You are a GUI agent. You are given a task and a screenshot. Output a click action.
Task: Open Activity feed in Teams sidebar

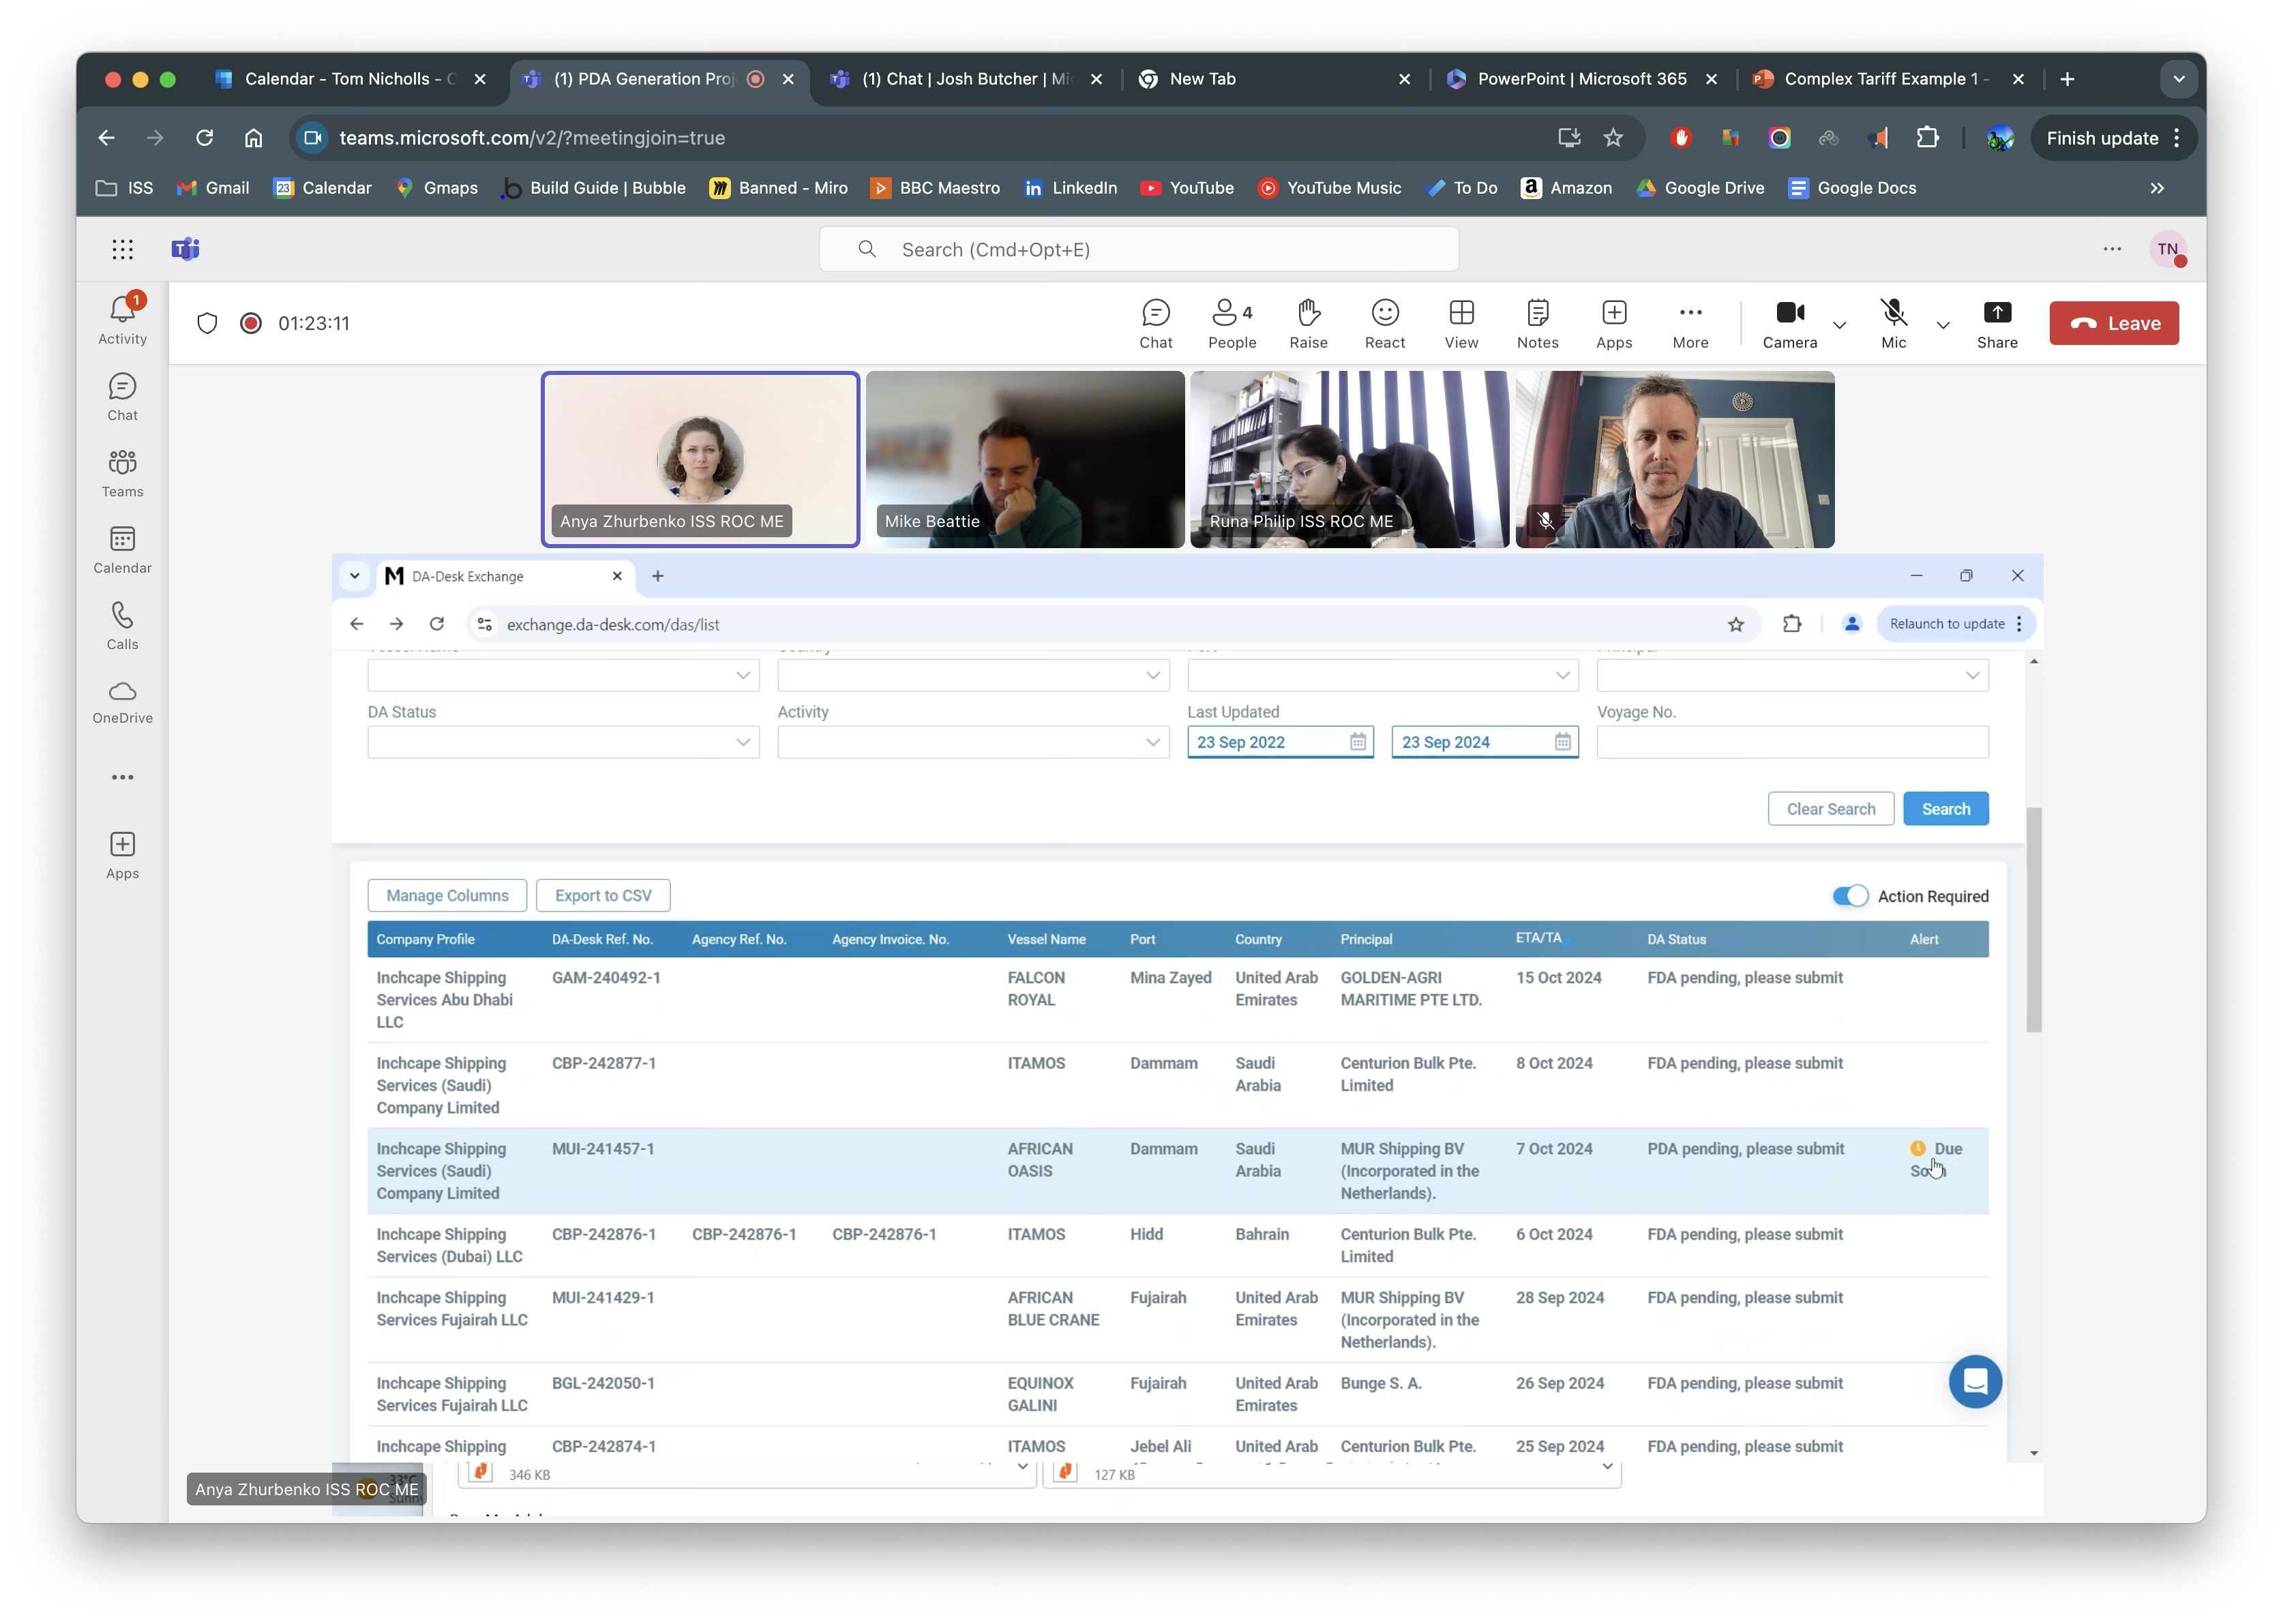pos(122,320)
